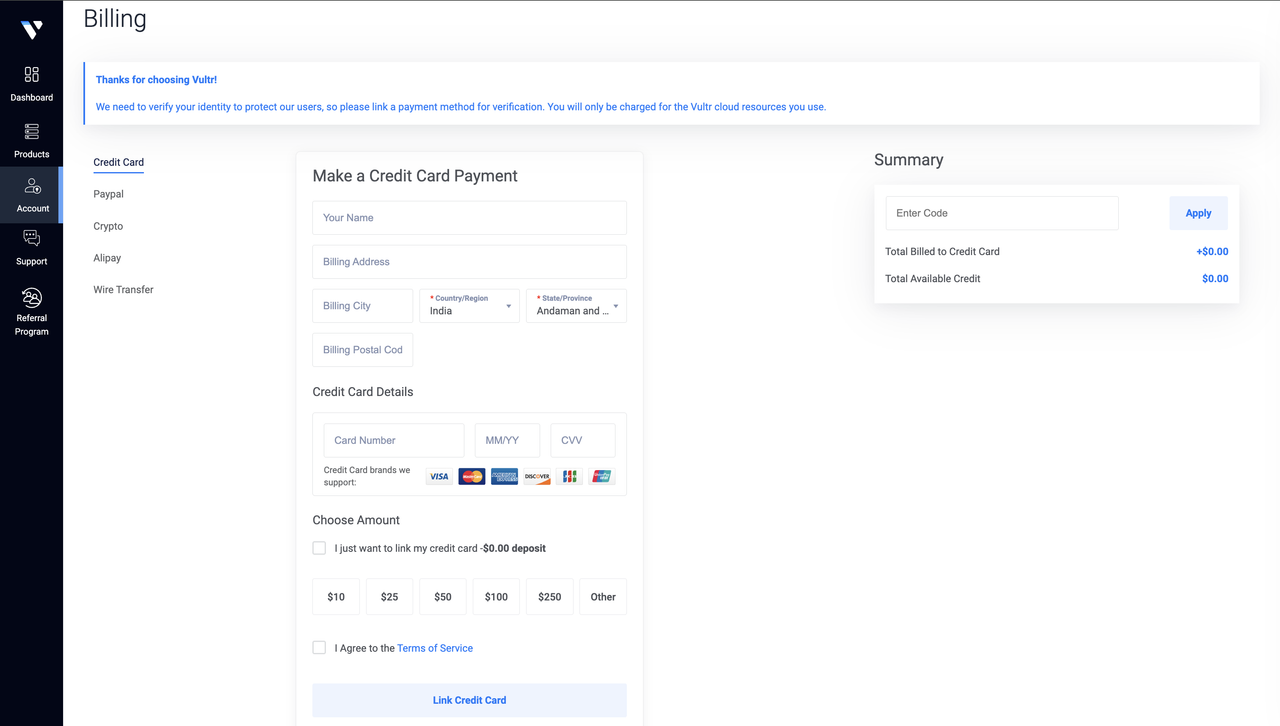Open the Referral Program icon

[31, 298]
